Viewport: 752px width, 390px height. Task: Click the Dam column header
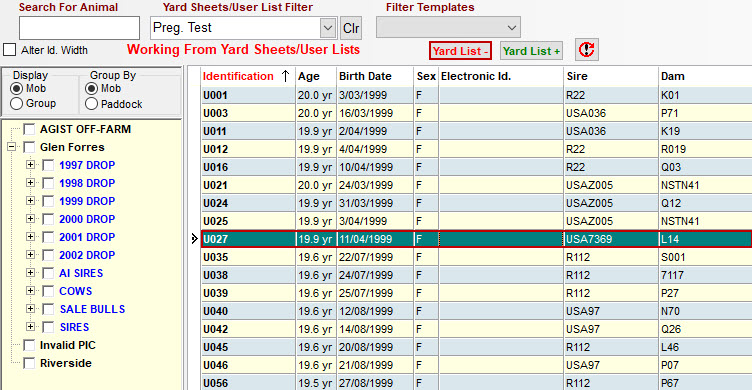[x=705, y=76]
